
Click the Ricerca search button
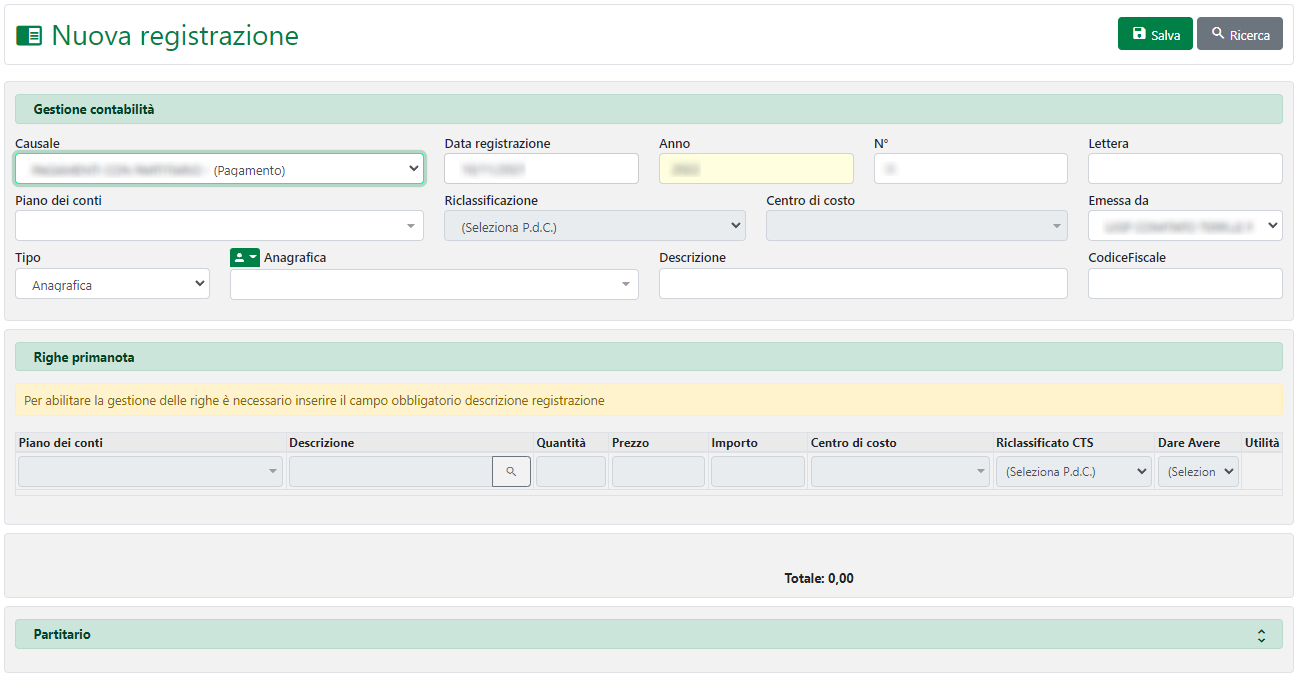coord(1239,34)
